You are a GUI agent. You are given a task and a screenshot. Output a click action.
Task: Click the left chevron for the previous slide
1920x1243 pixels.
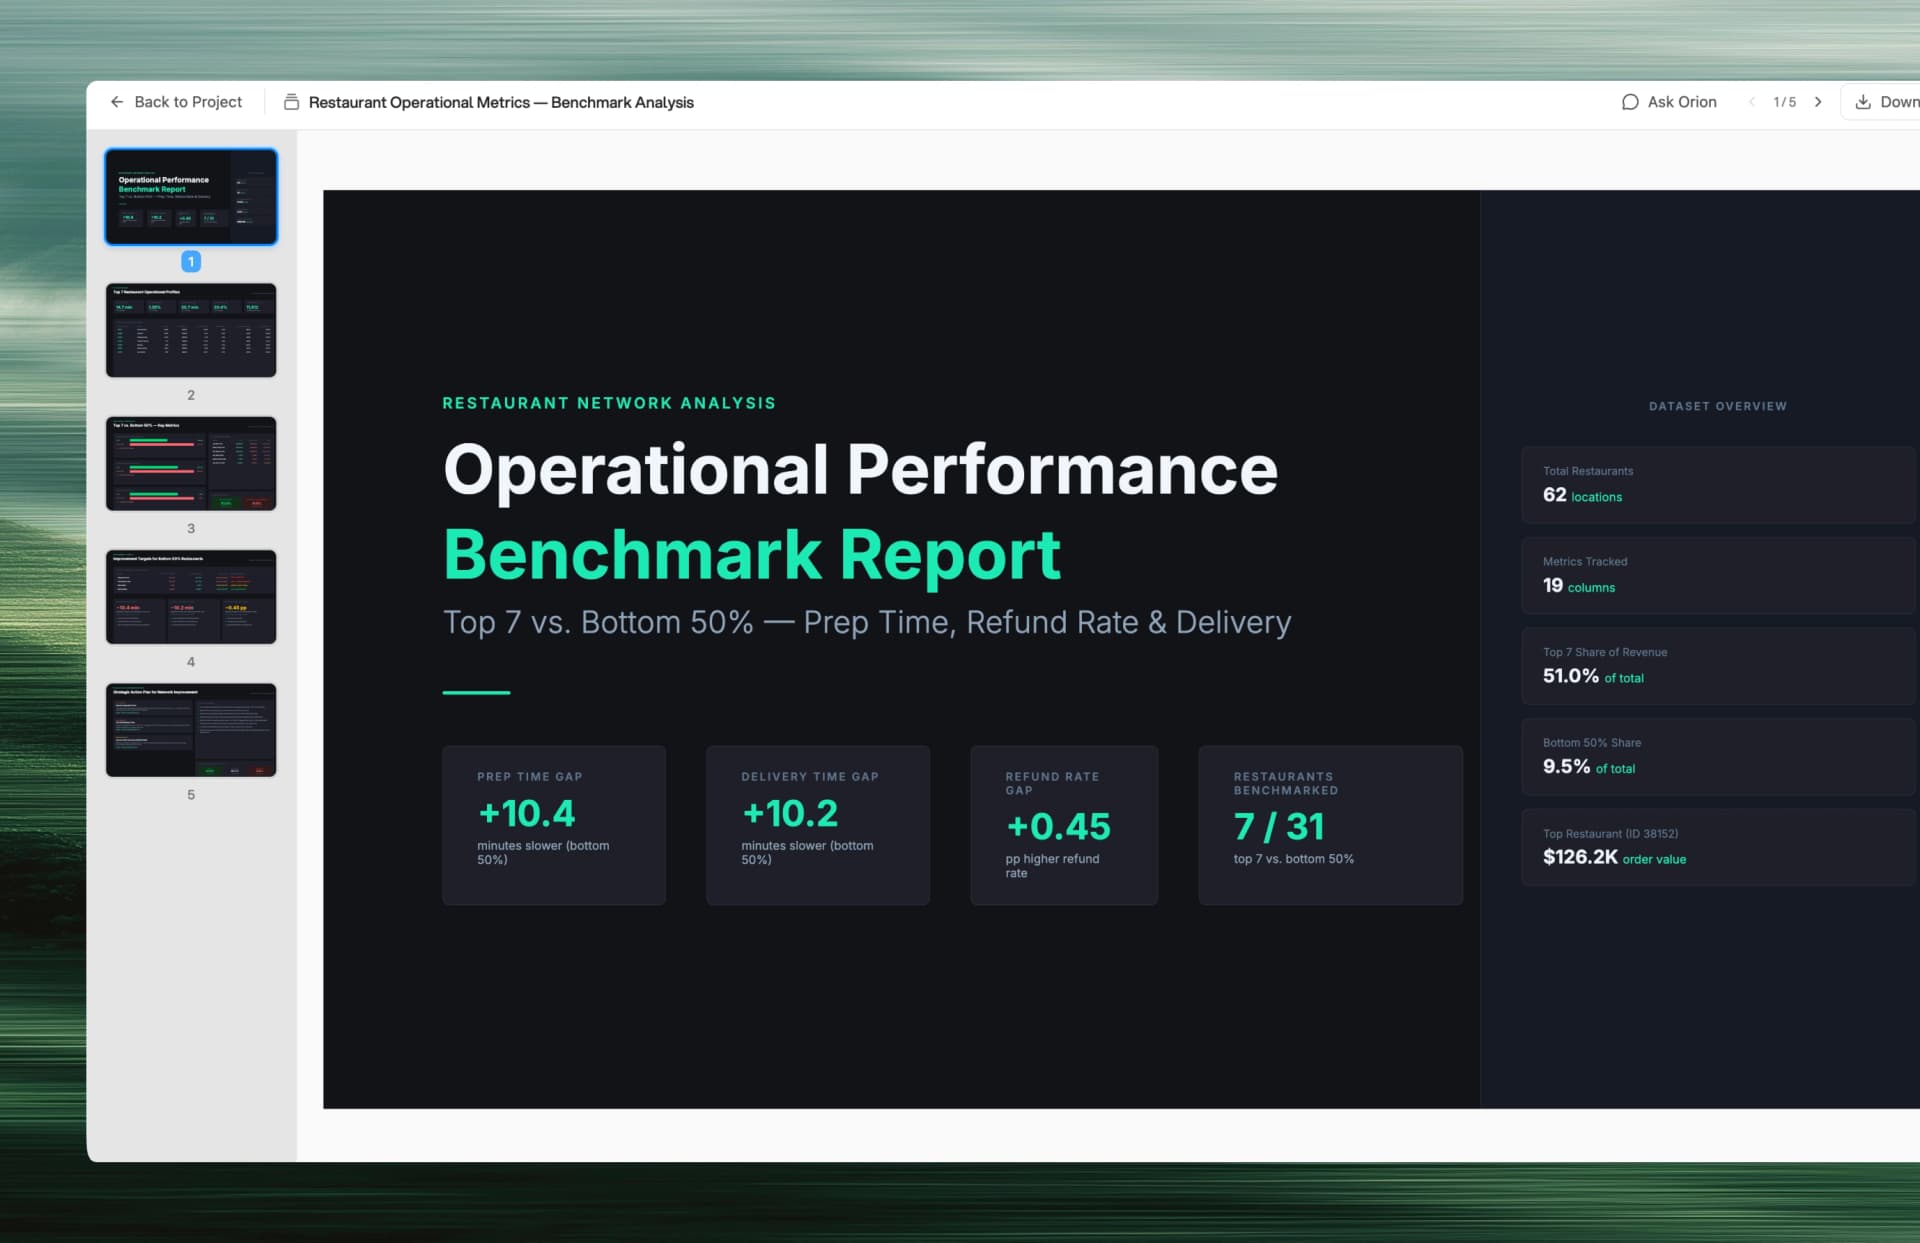1751,101
